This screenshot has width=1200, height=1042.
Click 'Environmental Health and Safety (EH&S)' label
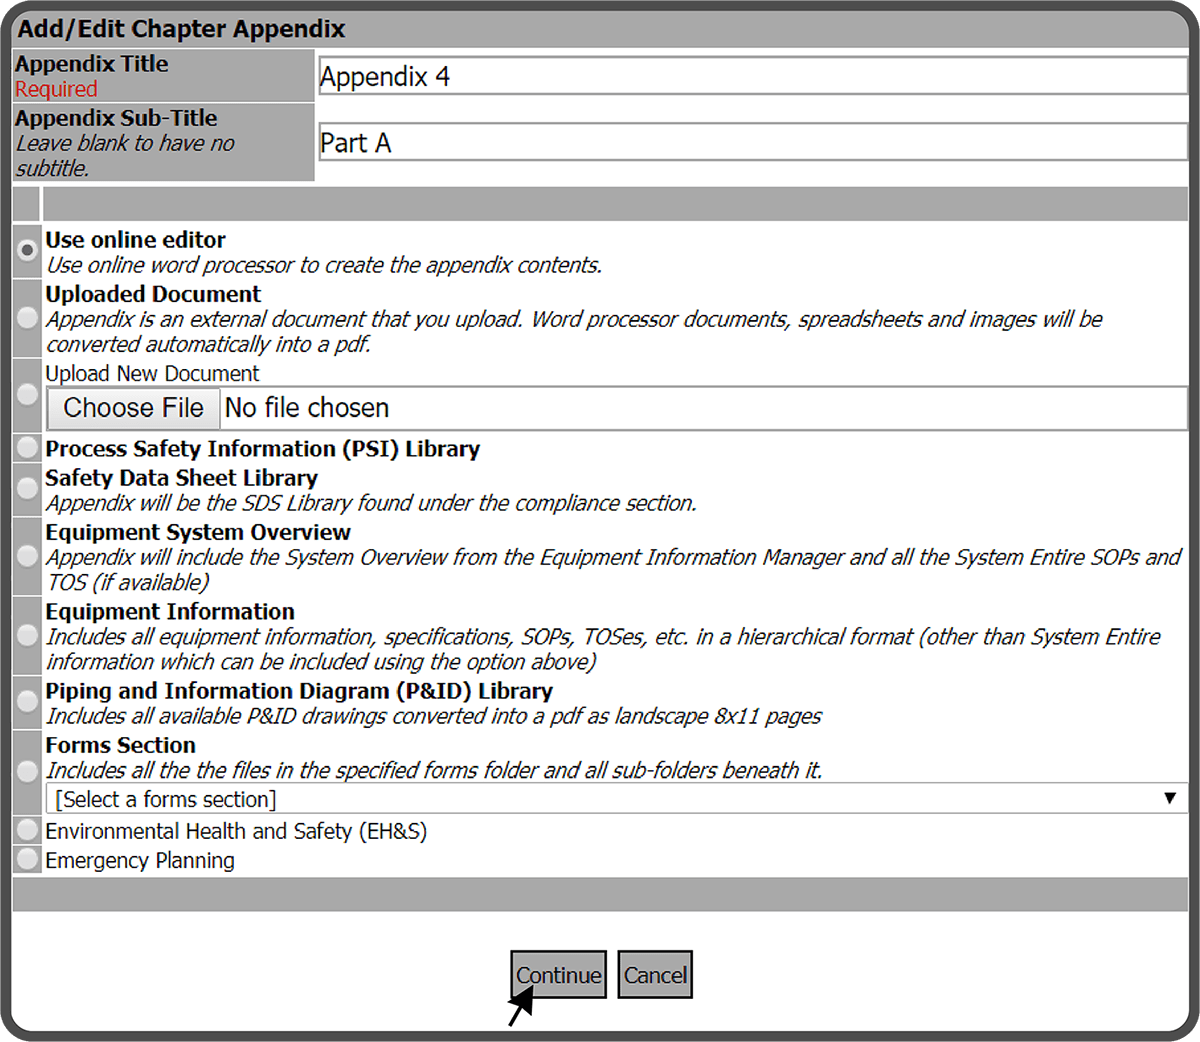coord(236,831)
